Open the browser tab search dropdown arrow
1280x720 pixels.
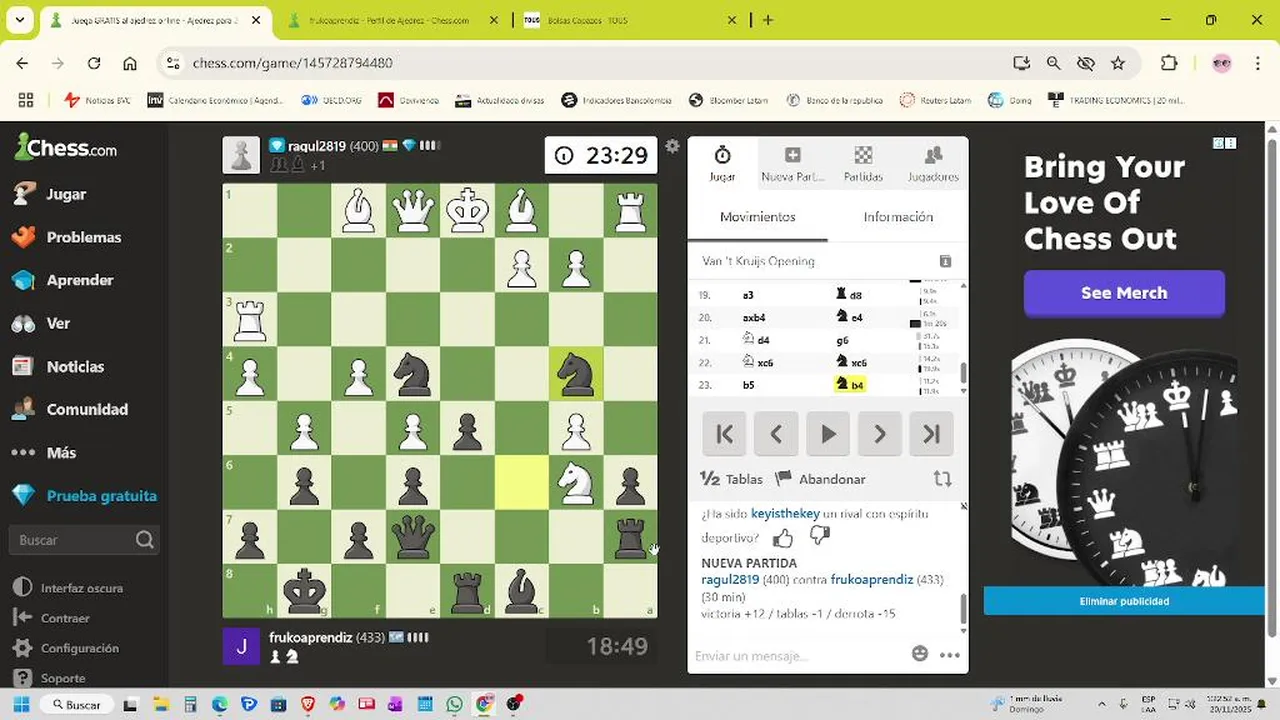click(x=19, y=19)
